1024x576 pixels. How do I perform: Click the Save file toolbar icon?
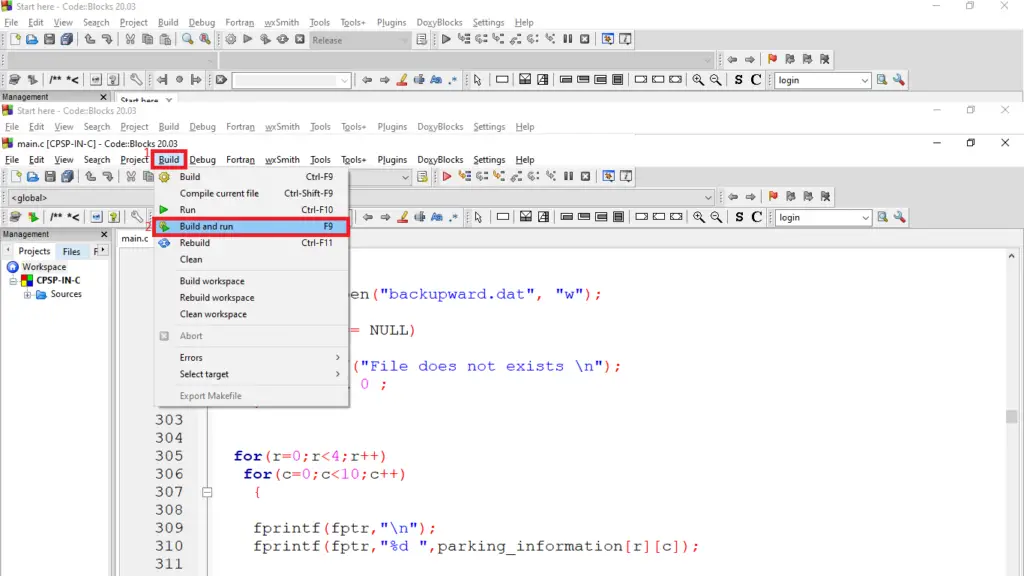coord(49,177)
